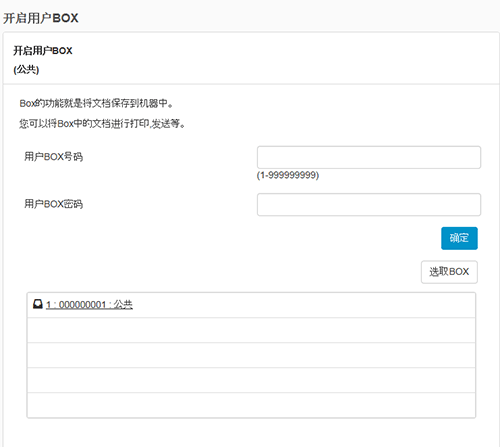Click the blue 确定 button
The height and width of the screenshot is (447, 500).
coord(459,238)
